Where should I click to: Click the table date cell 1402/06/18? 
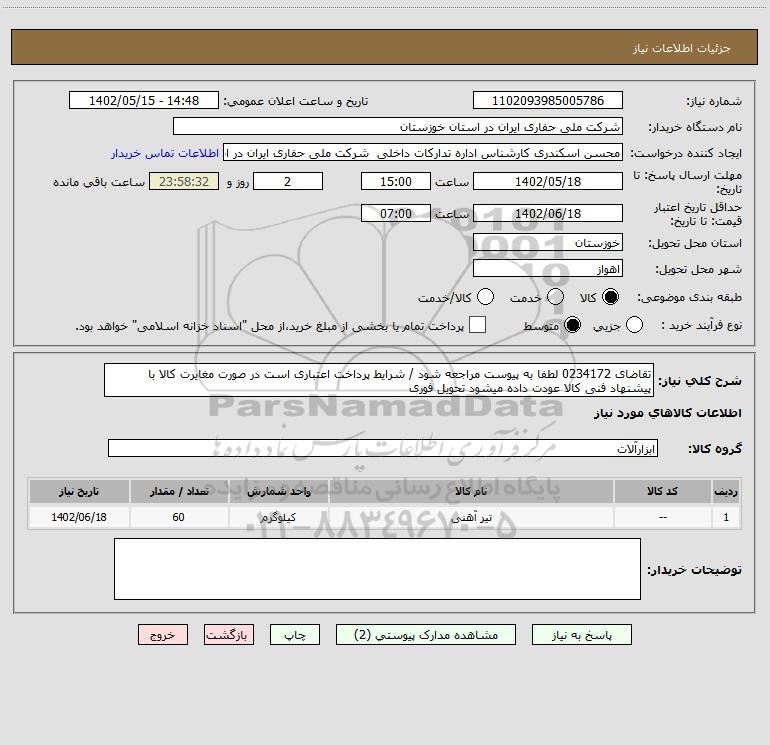79,517
